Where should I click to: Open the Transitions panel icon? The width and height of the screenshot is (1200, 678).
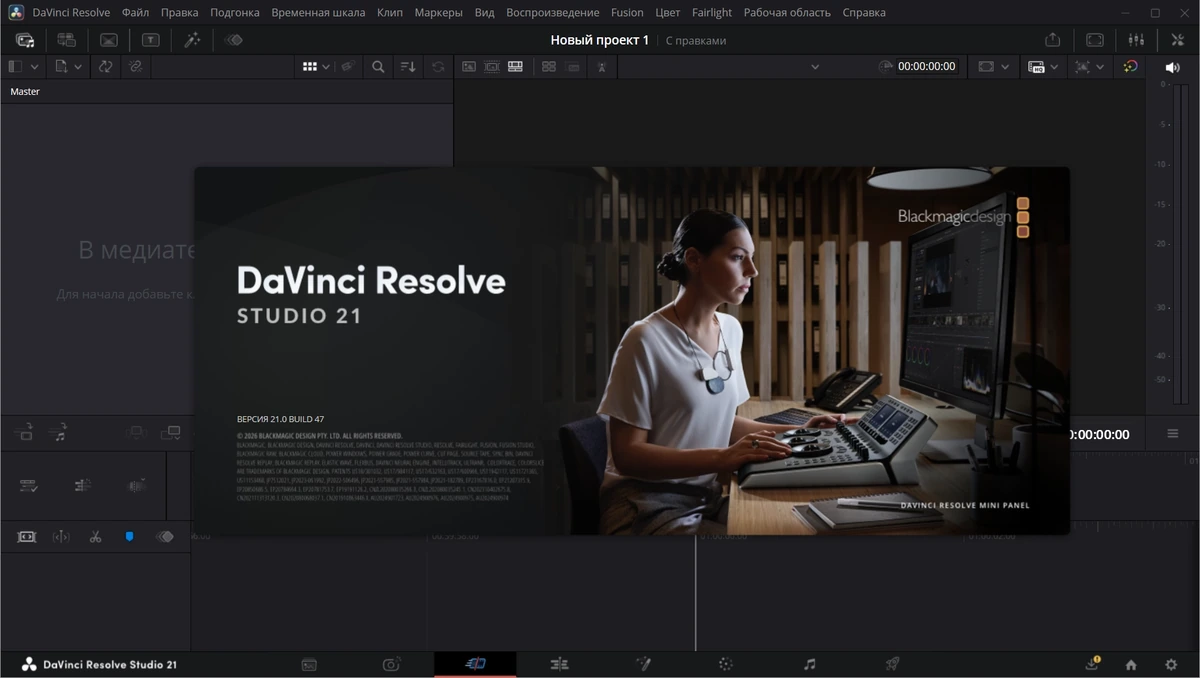tap(108, 40)
